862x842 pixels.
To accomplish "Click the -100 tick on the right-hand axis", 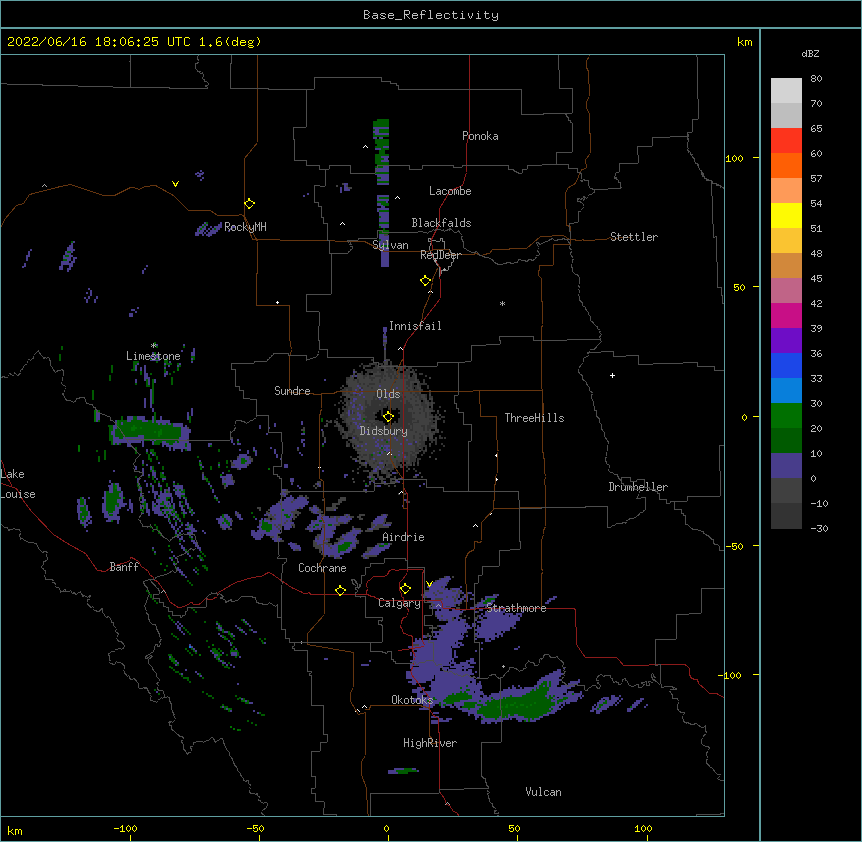I will coord(731,675).
